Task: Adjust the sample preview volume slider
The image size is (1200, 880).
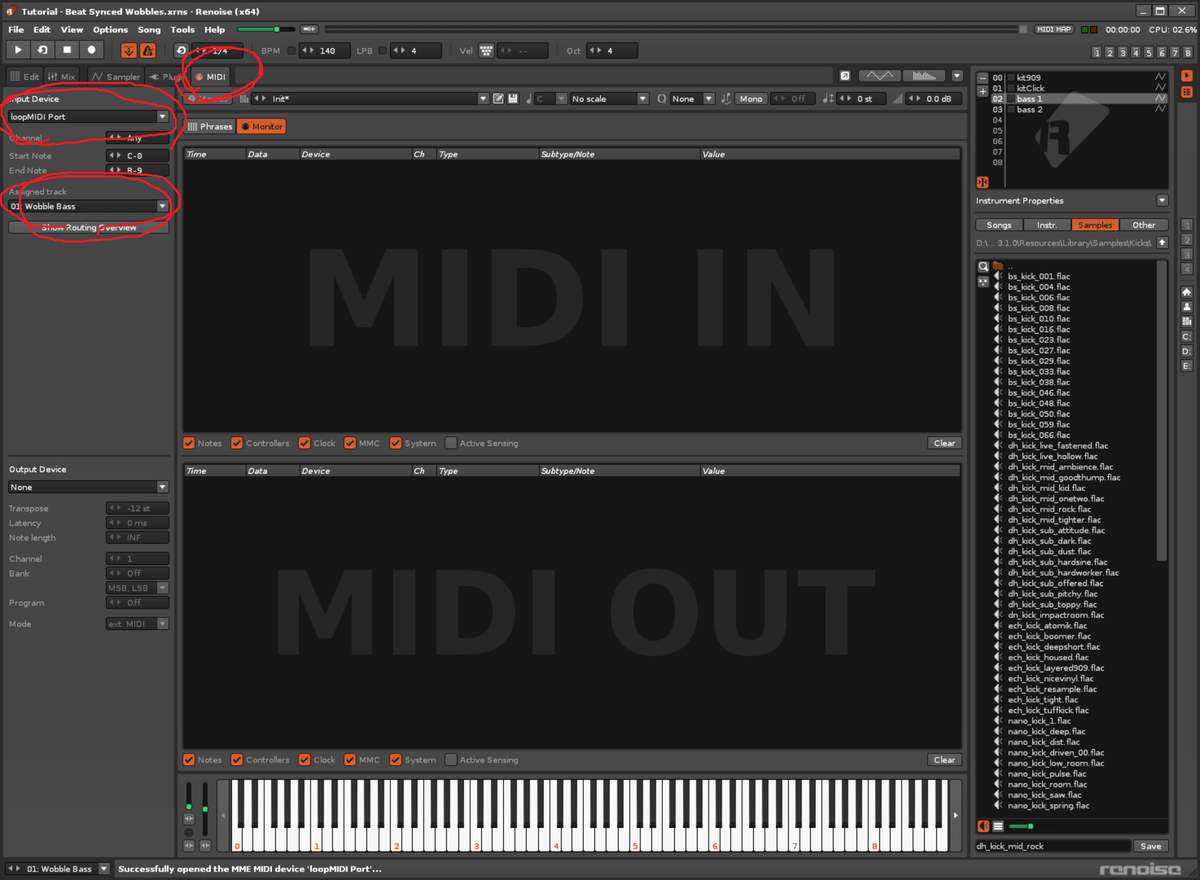Action: [x=1022, y=826]
